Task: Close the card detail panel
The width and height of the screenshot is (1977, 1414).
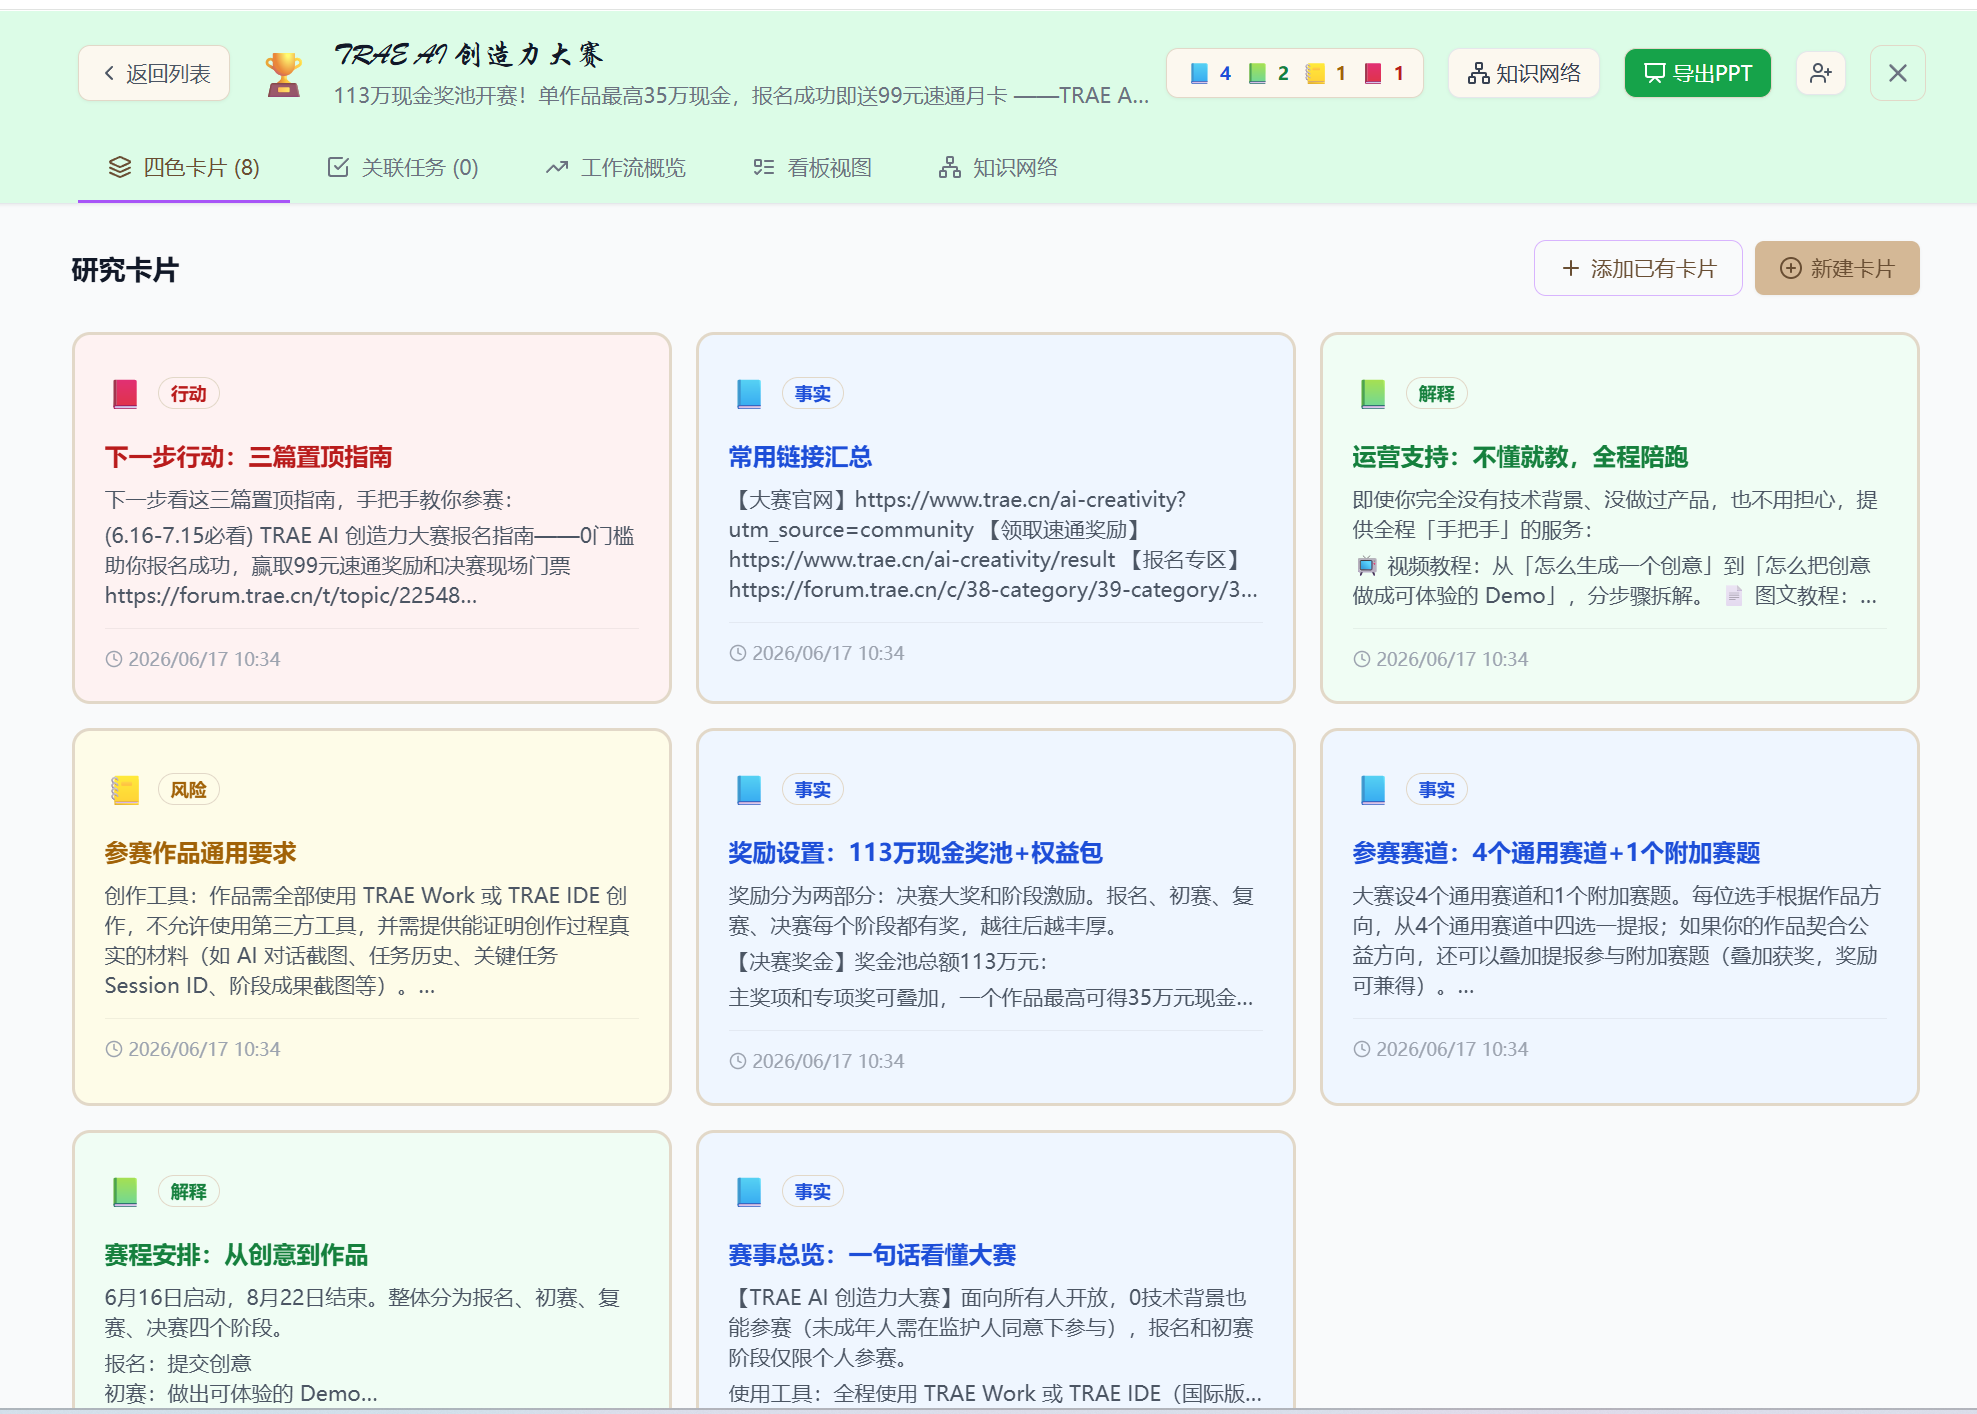Action: 1897,73
